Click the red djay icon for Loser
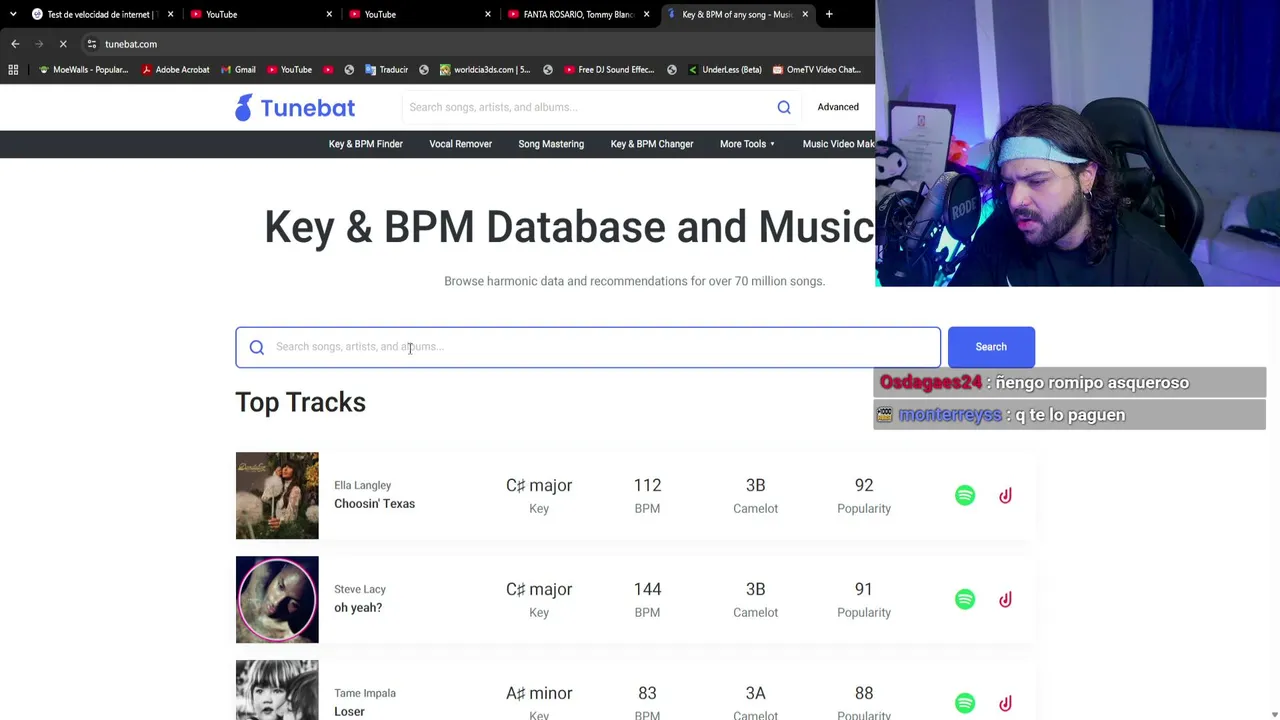The image size is (1280, 720). click(1005, 704)
